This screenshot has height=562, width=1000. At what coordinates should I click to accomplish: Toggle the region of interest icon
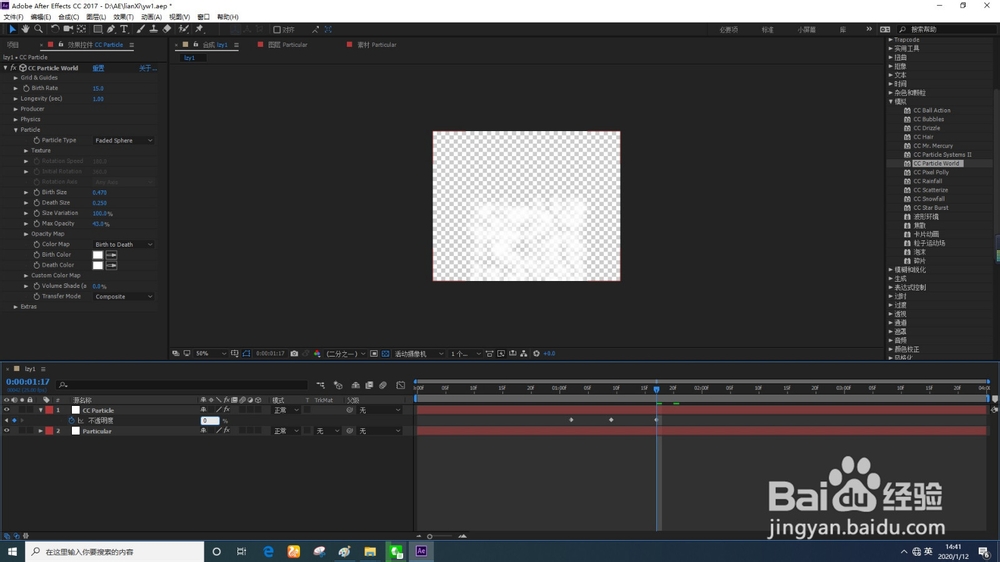click(374, 353)
